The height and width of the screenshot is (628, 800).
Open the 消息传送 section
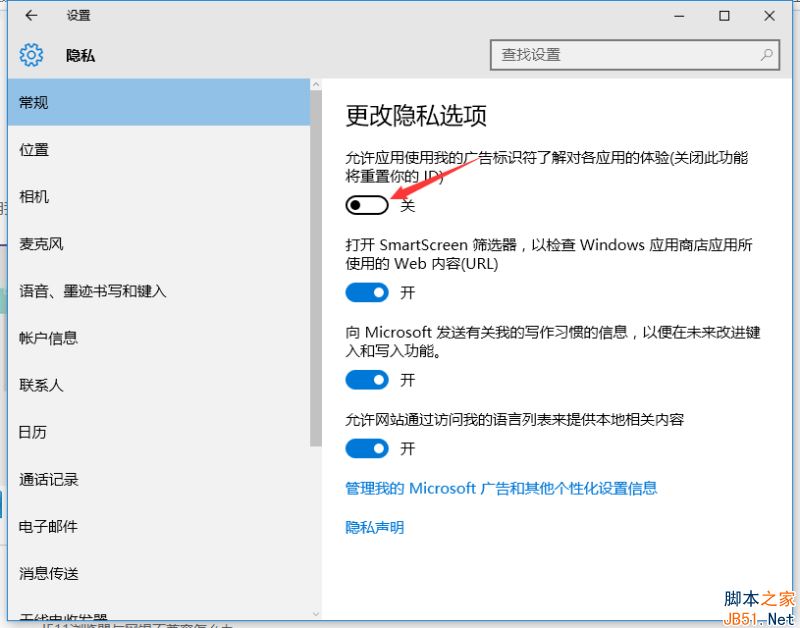pyautogui.click(x=159, y=573)
